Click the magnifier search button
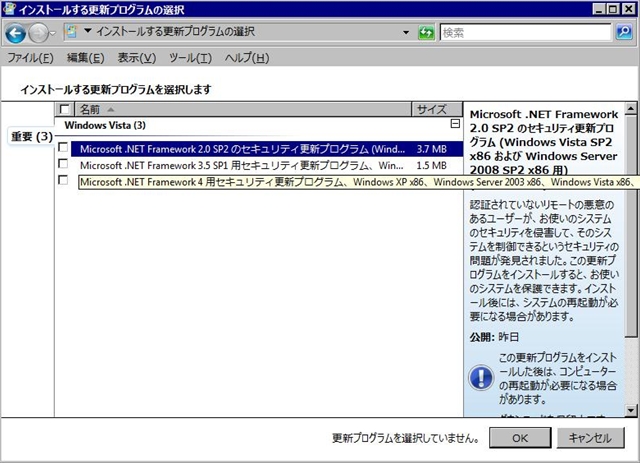The height and width of the screenshot is (463, 640). click(x=624, y=32)
